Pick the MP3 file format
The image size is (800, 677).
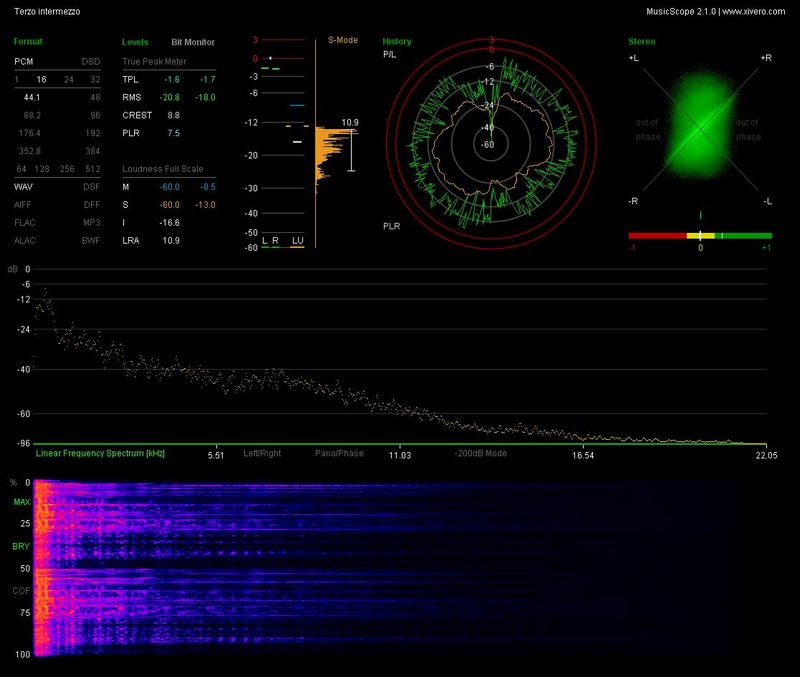click(x=91, y=222)
